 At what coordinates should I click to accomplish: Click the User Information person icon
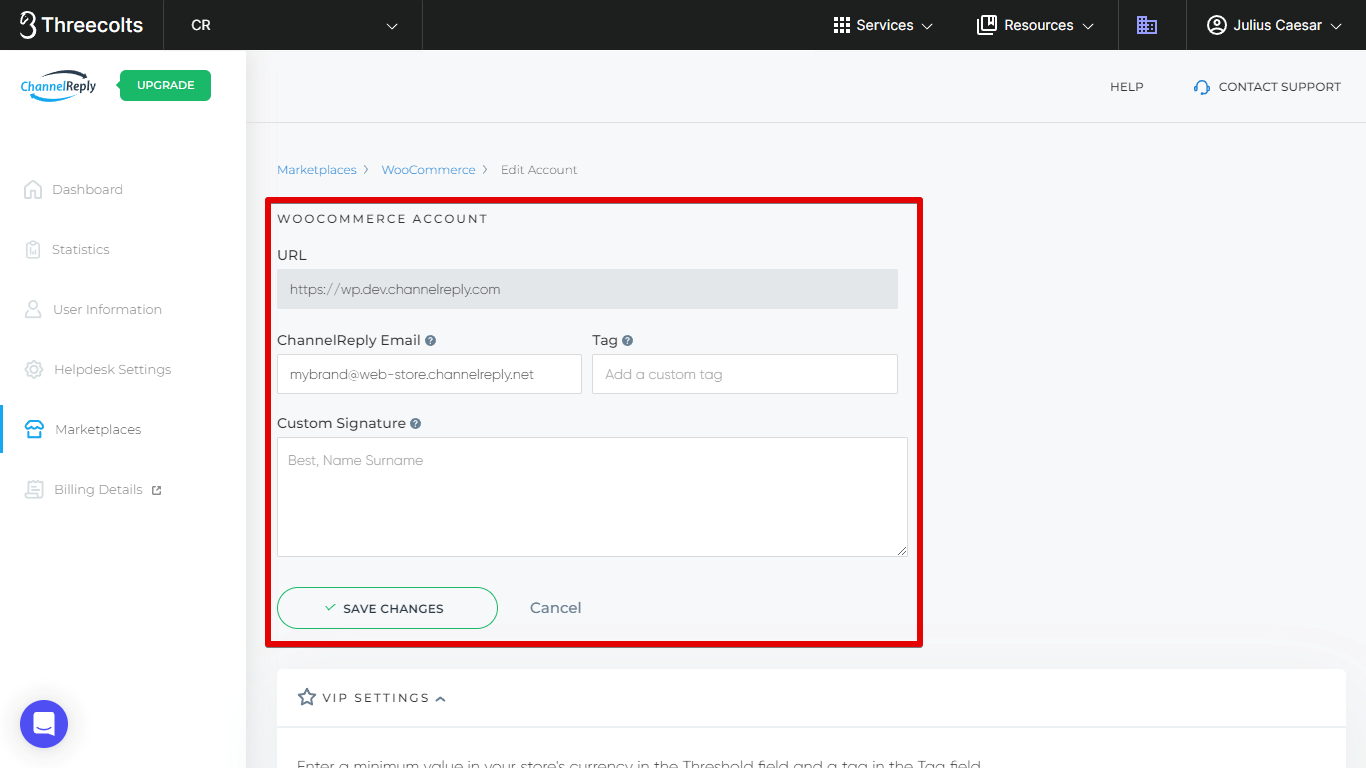coord(33,309)
